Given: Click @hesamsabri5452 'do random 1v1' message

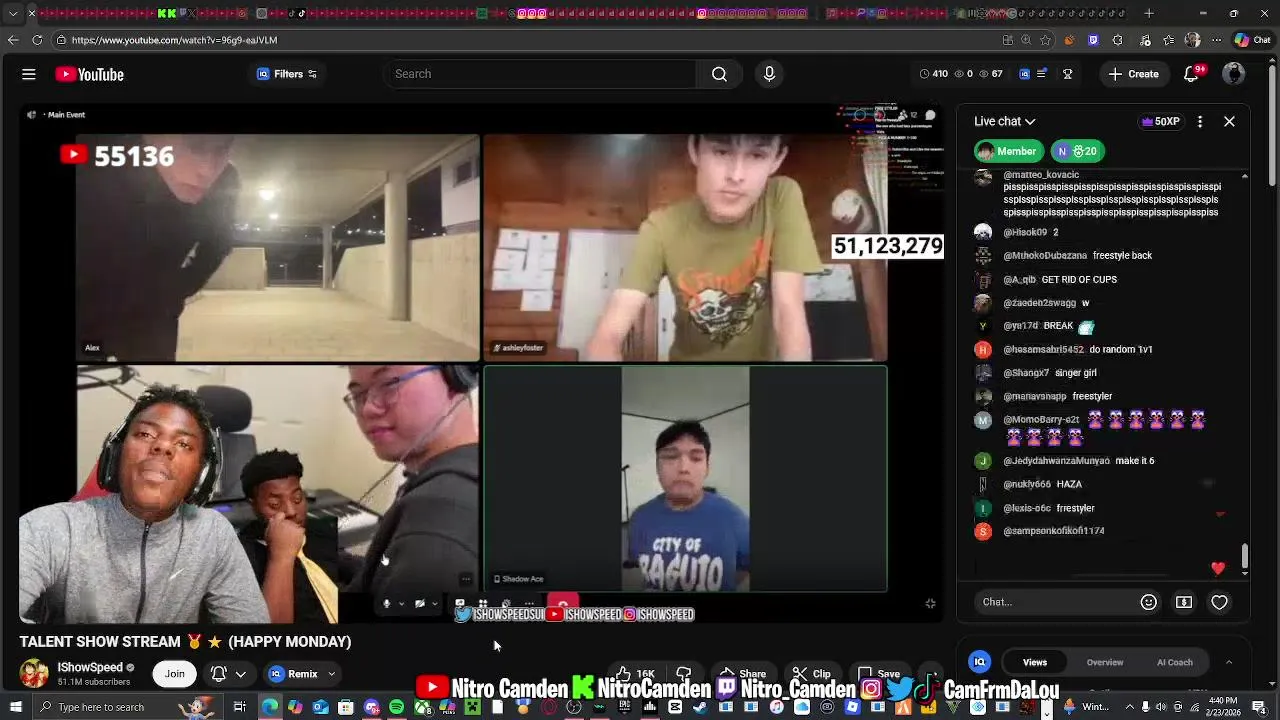Looking at the screenshot, I should click(1078, 350).
